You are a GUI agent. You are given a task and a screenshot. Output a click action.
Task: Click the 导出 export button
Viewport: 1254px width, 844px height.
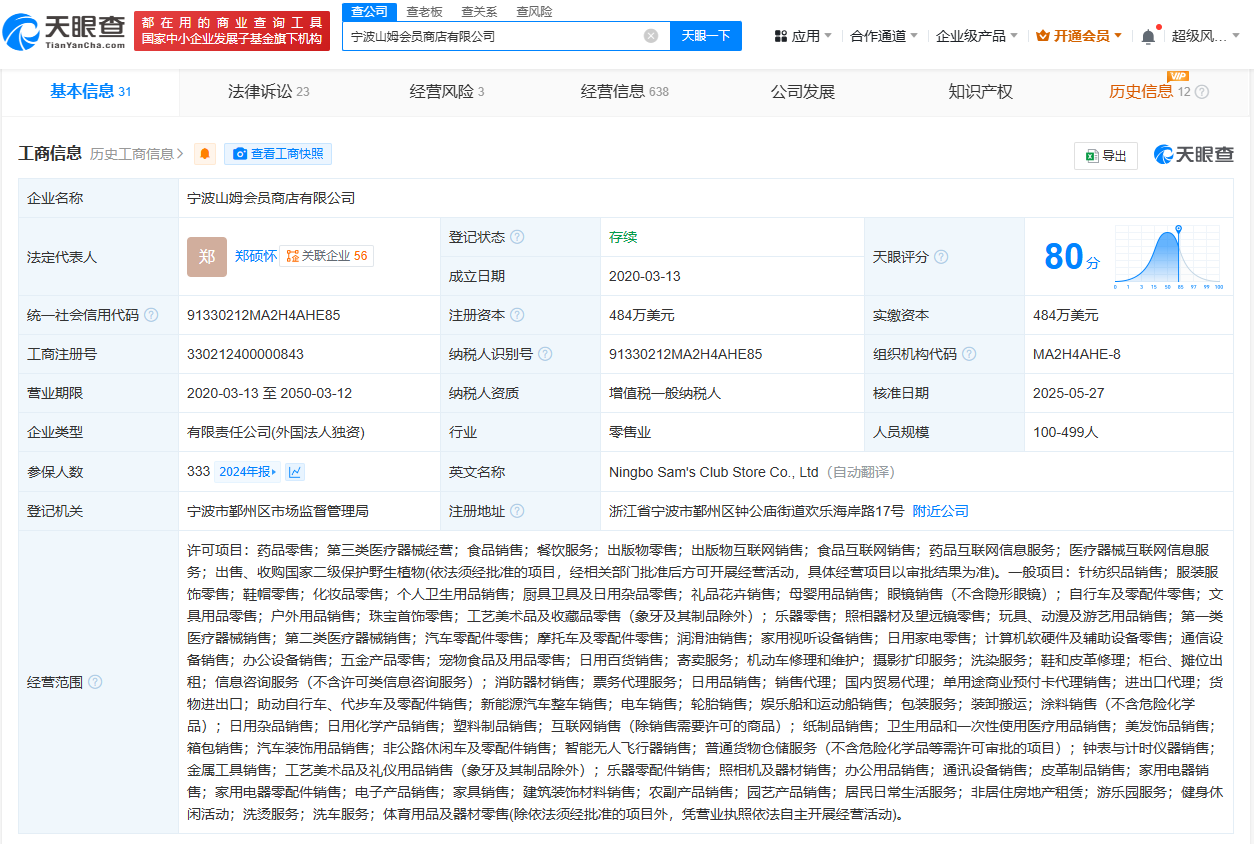(1105, 155)
